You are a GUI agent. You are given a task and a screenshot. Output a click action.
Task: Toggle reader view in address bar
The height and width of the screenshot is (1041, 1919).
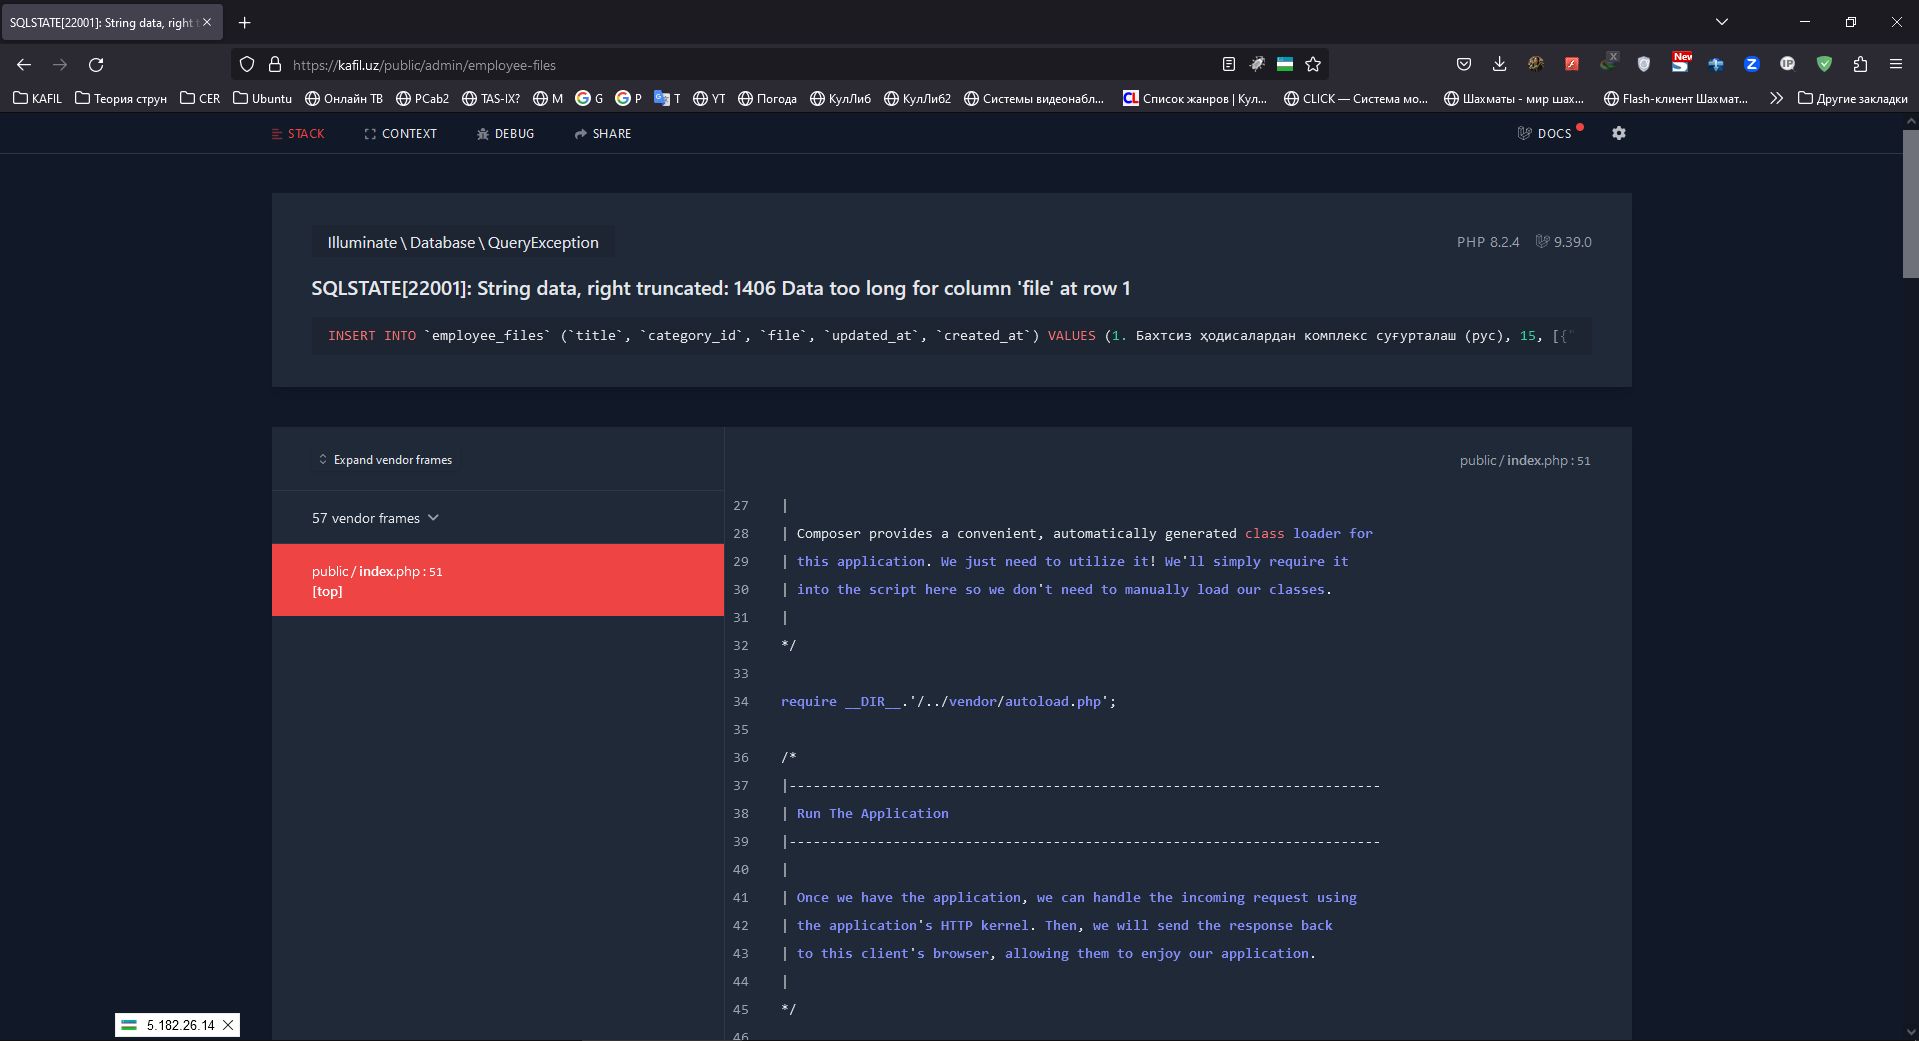[x=1229, y=65]
